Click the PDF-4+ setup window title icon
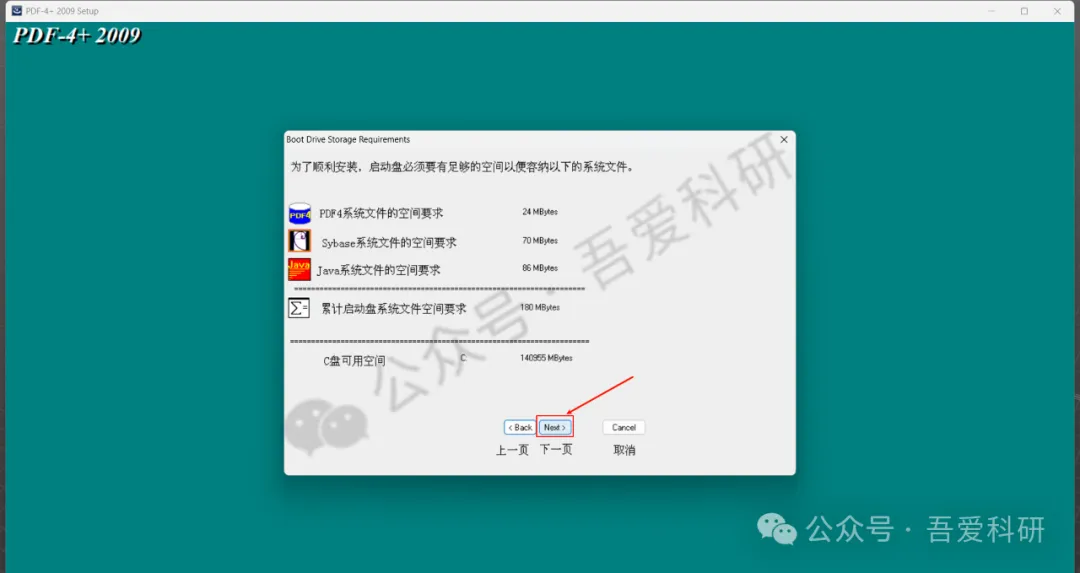 [x=17, y=11]
